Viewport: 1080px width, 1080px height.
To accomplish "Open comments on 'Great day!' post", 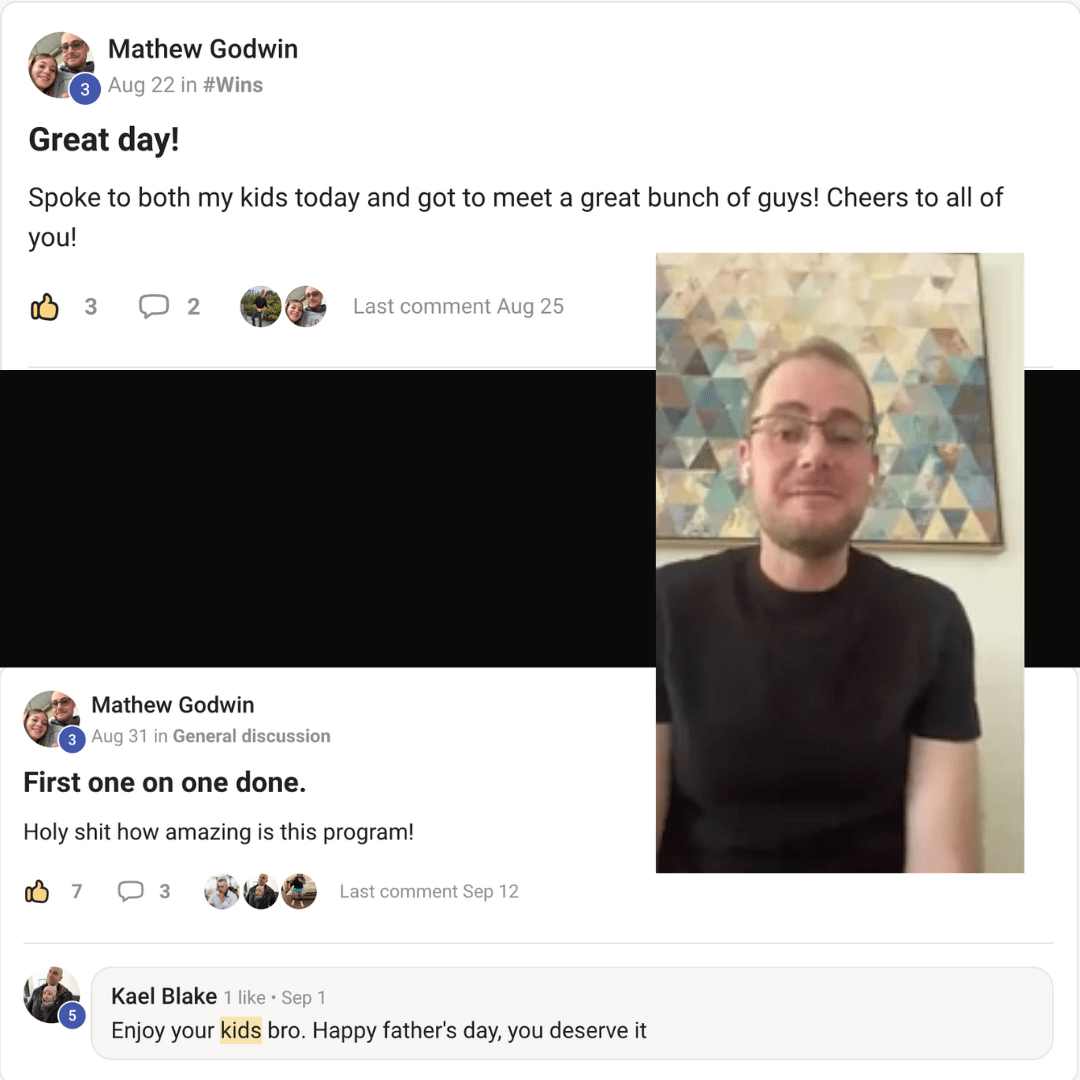I will (x=154, y=307).
